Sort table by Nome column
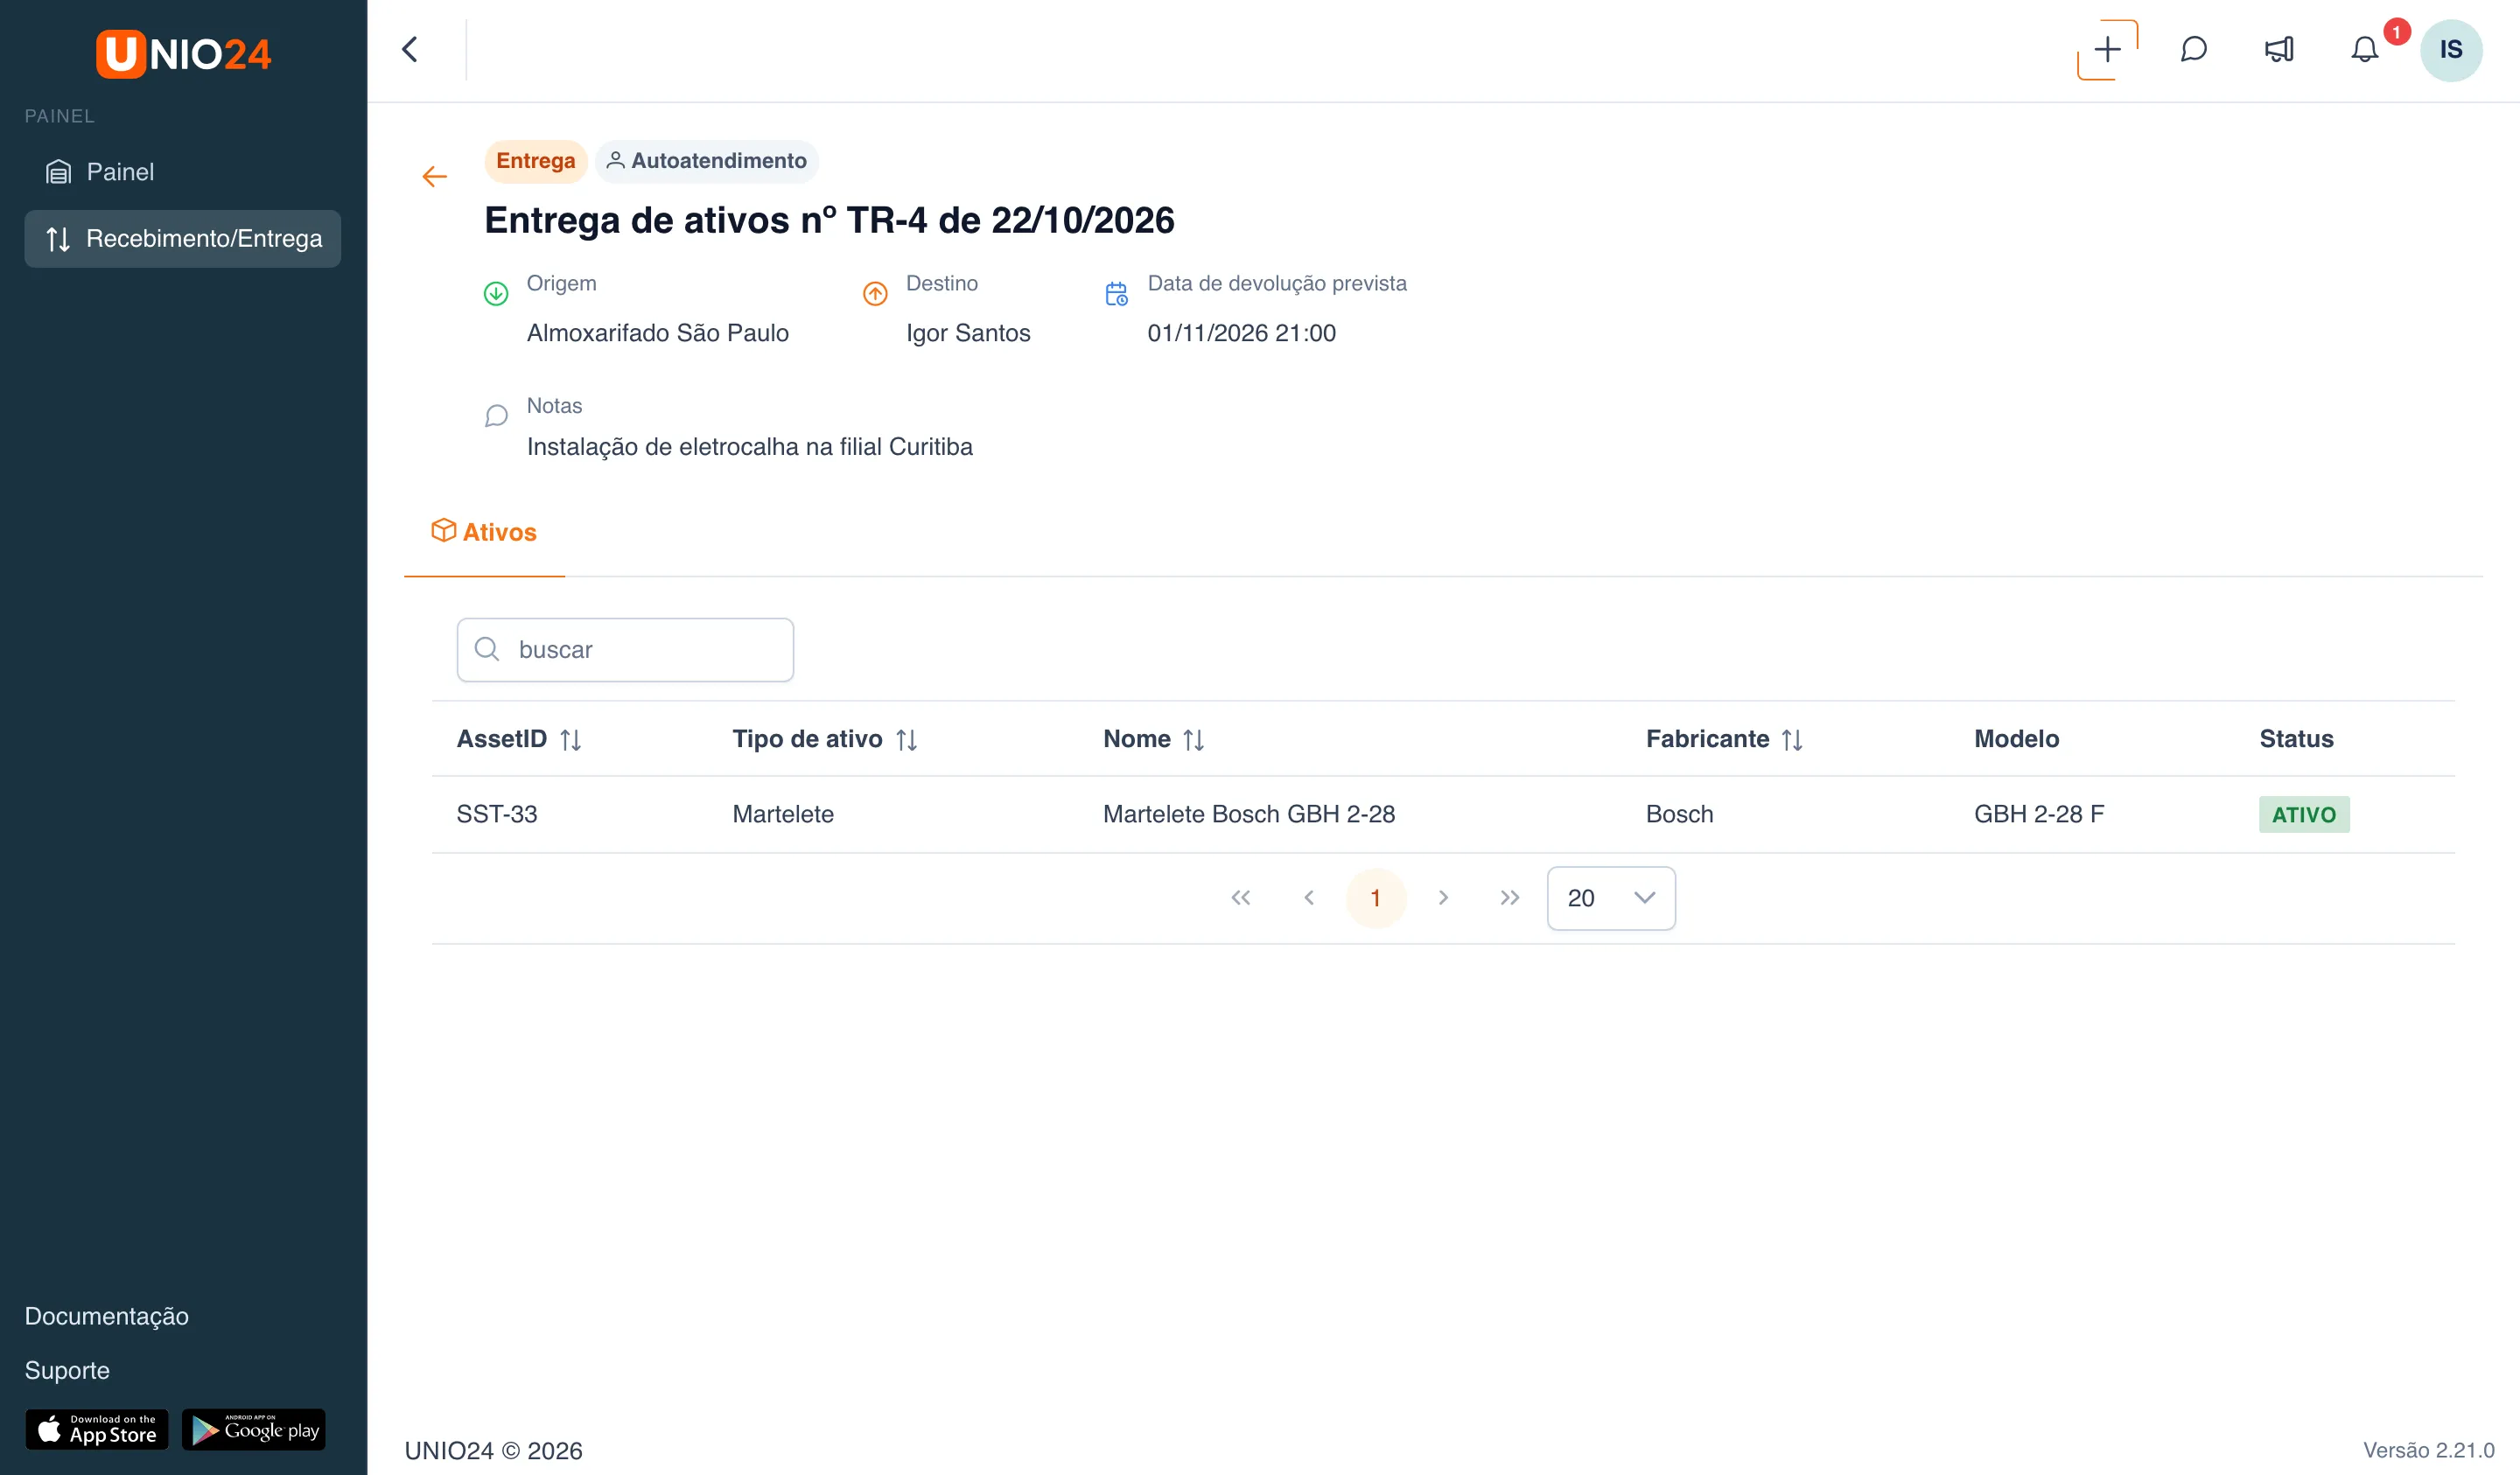Image resolution: width=2520 pixels, height=1475 pixels. click(1194, 740)
